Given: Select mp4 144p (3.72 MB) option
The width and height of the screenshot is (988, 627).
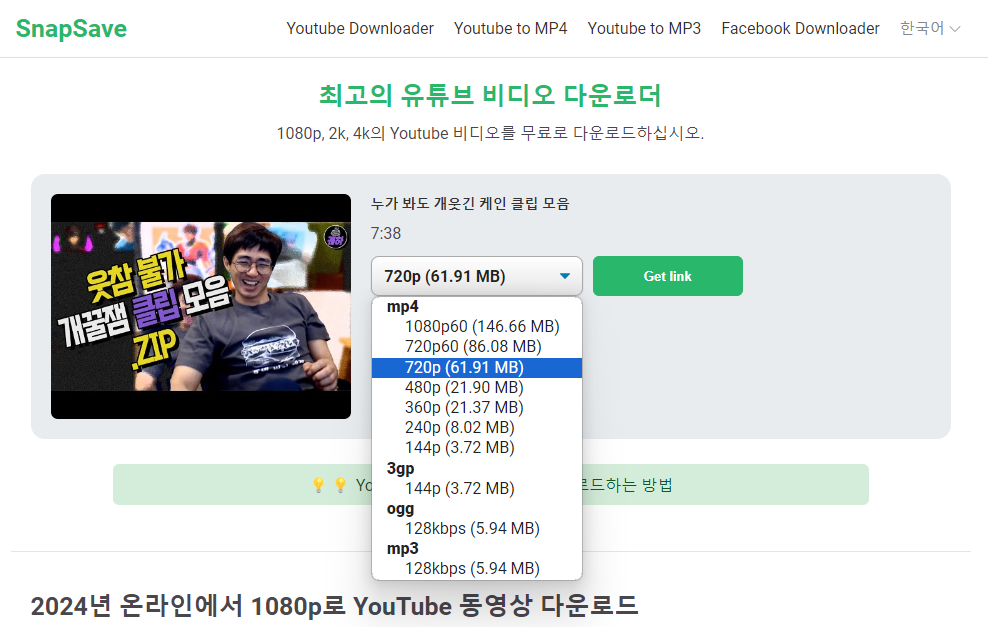Looking at the screenshot, I should pos(477,448).
